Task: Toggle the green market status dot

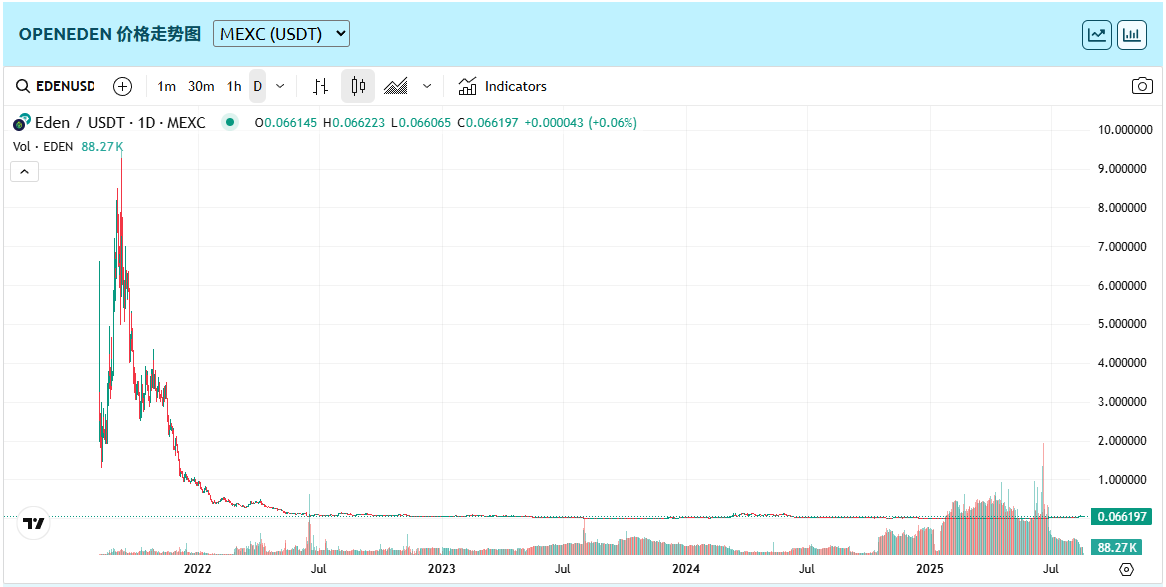Action: coord(230,122)
